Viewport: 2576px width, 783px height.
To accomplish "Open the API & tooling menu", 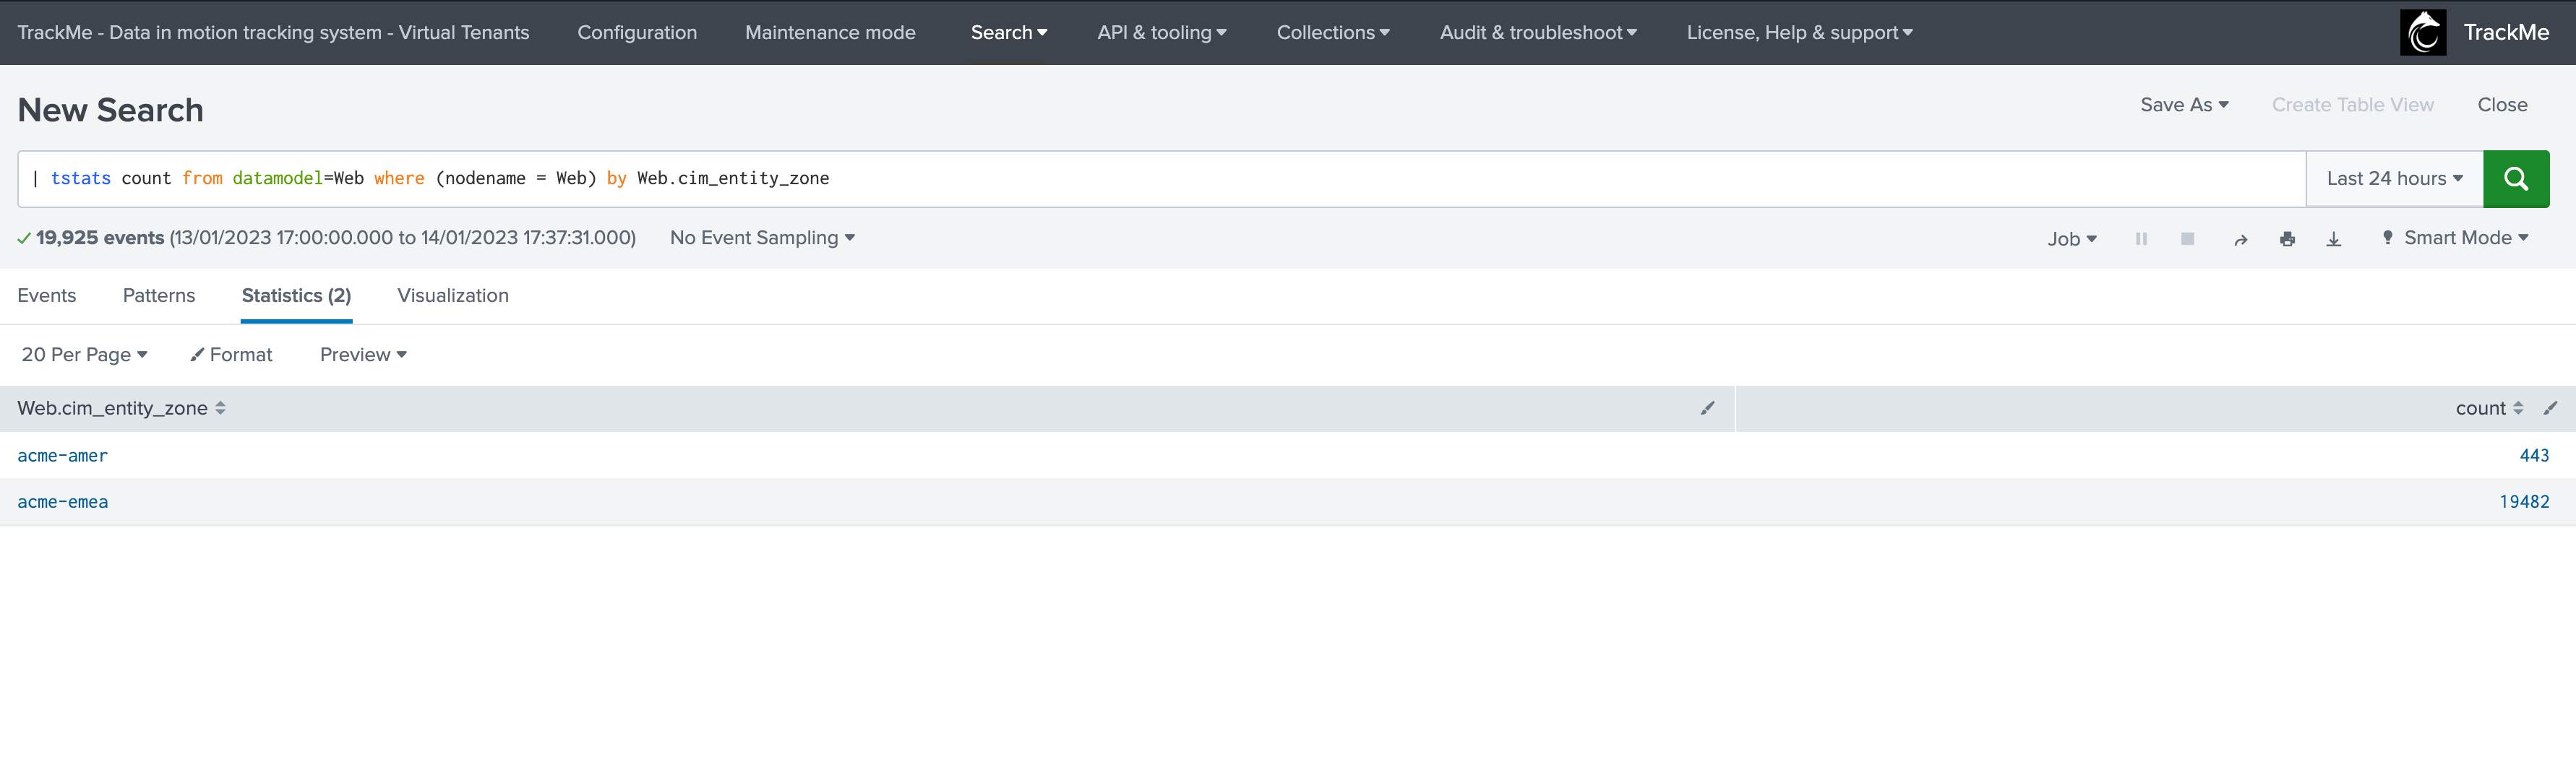I will [x=1162, y=33].
